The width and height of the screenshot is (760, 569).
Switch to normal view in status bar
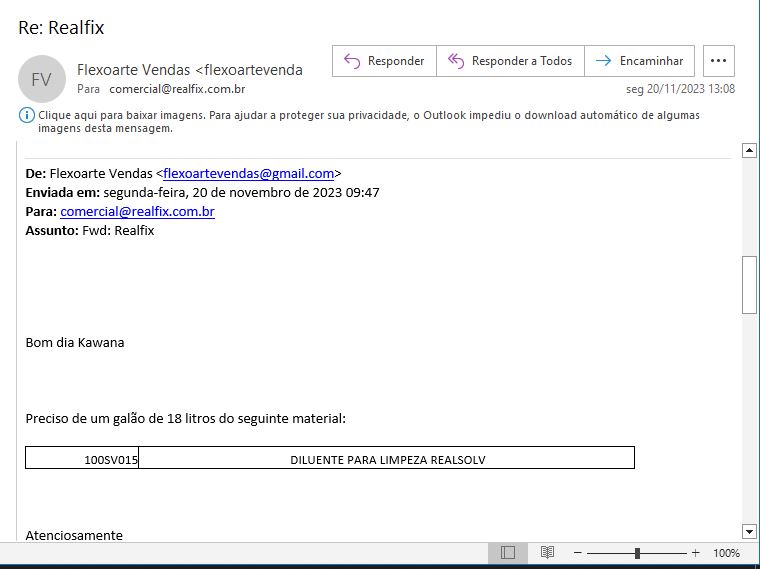pyautogui.click(x=508, y=553)
